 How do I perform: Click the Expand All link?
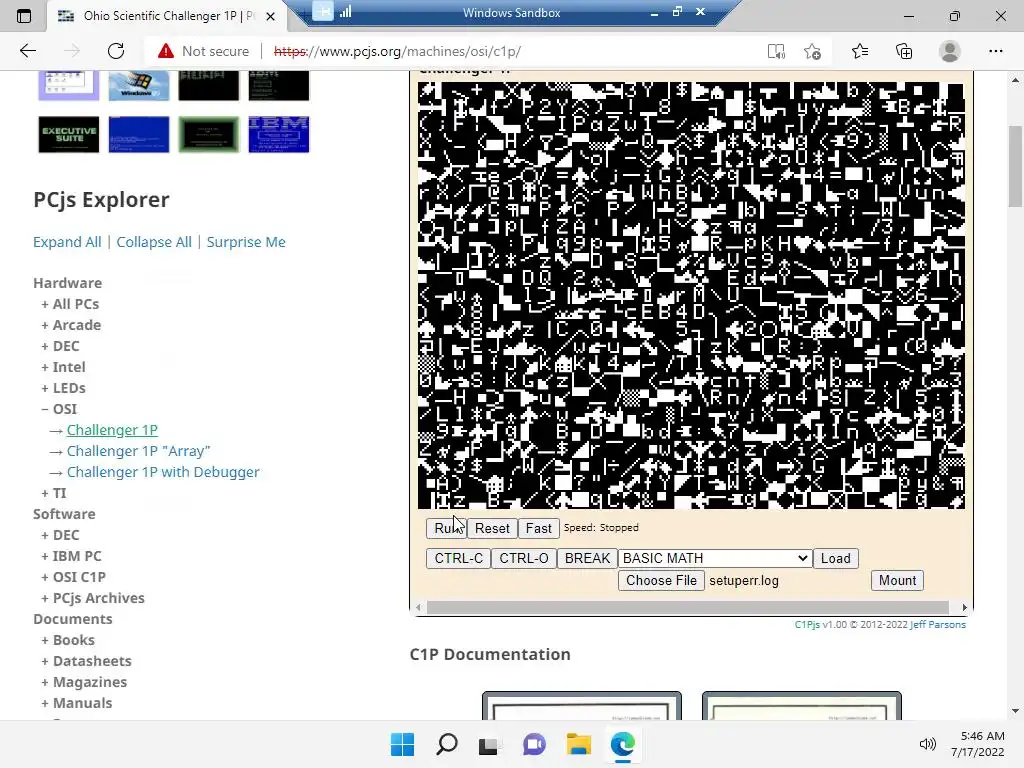[67, 242]
